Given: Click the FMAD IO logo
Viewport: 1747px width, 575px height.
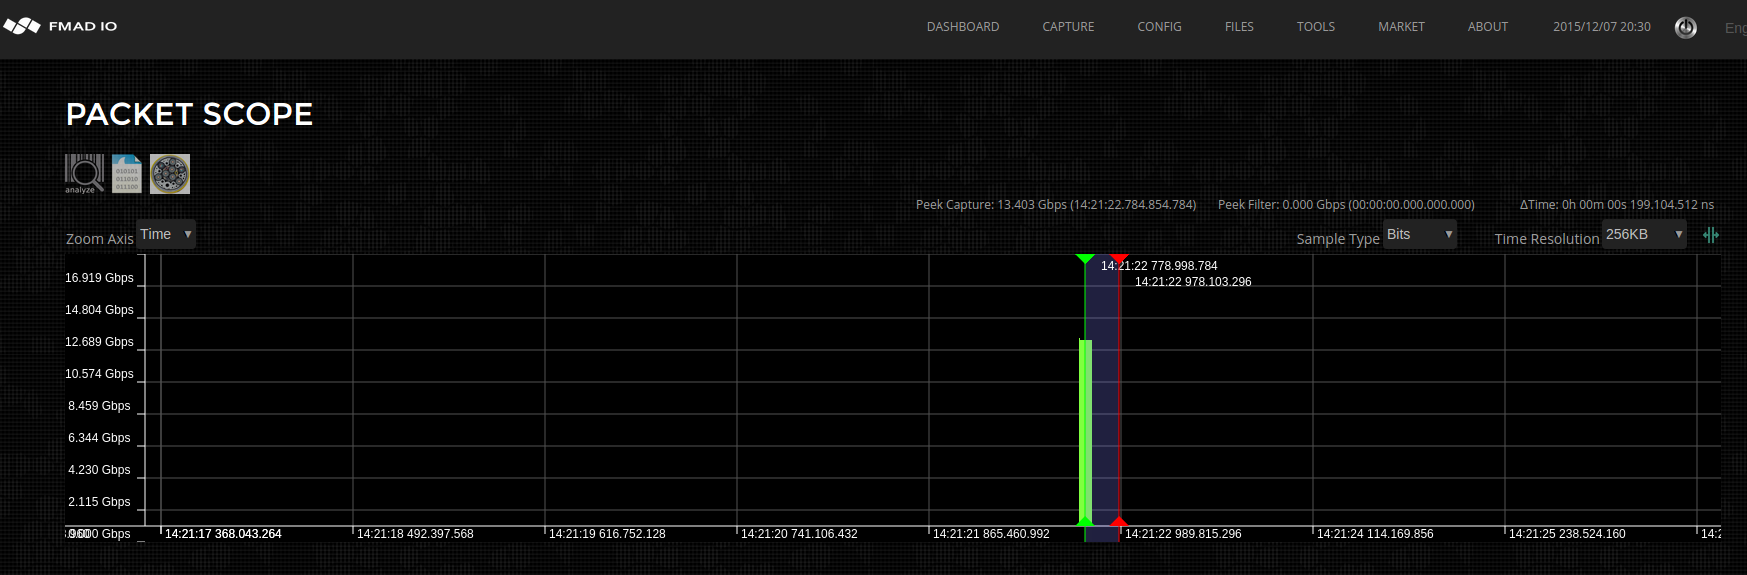Looking at the screenshot, I should (61, 26).
